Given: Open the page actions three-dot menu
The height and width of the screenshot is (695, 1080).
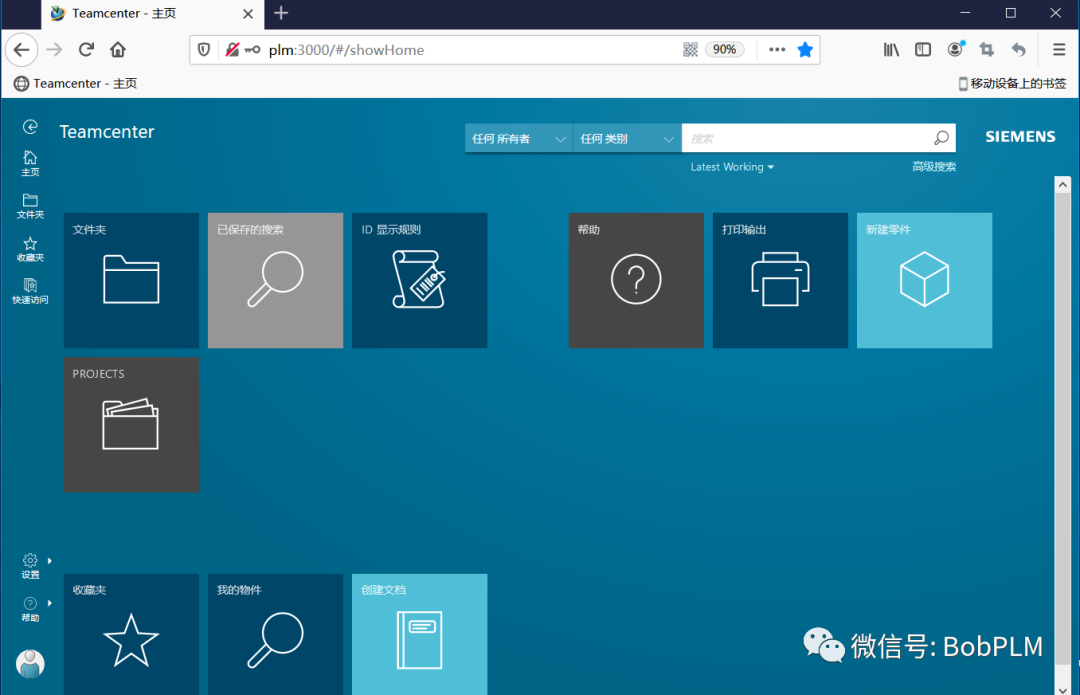Looking at the screenshot, I should (x=777, y=50).
